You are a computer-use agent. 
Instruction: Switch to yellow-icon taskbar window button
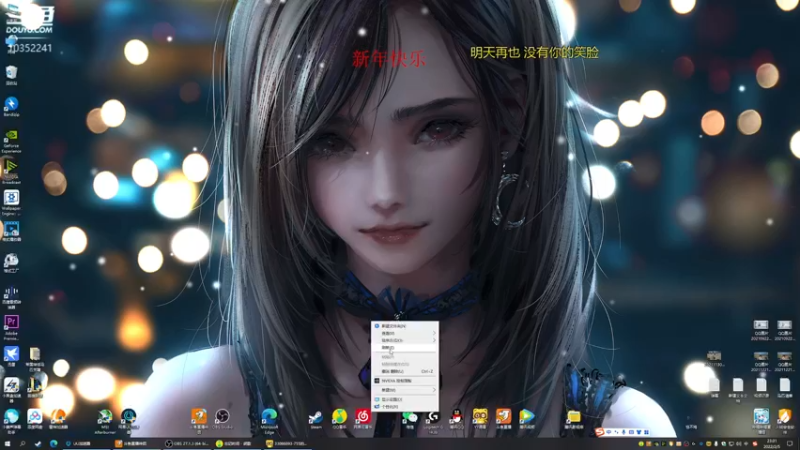288,444
